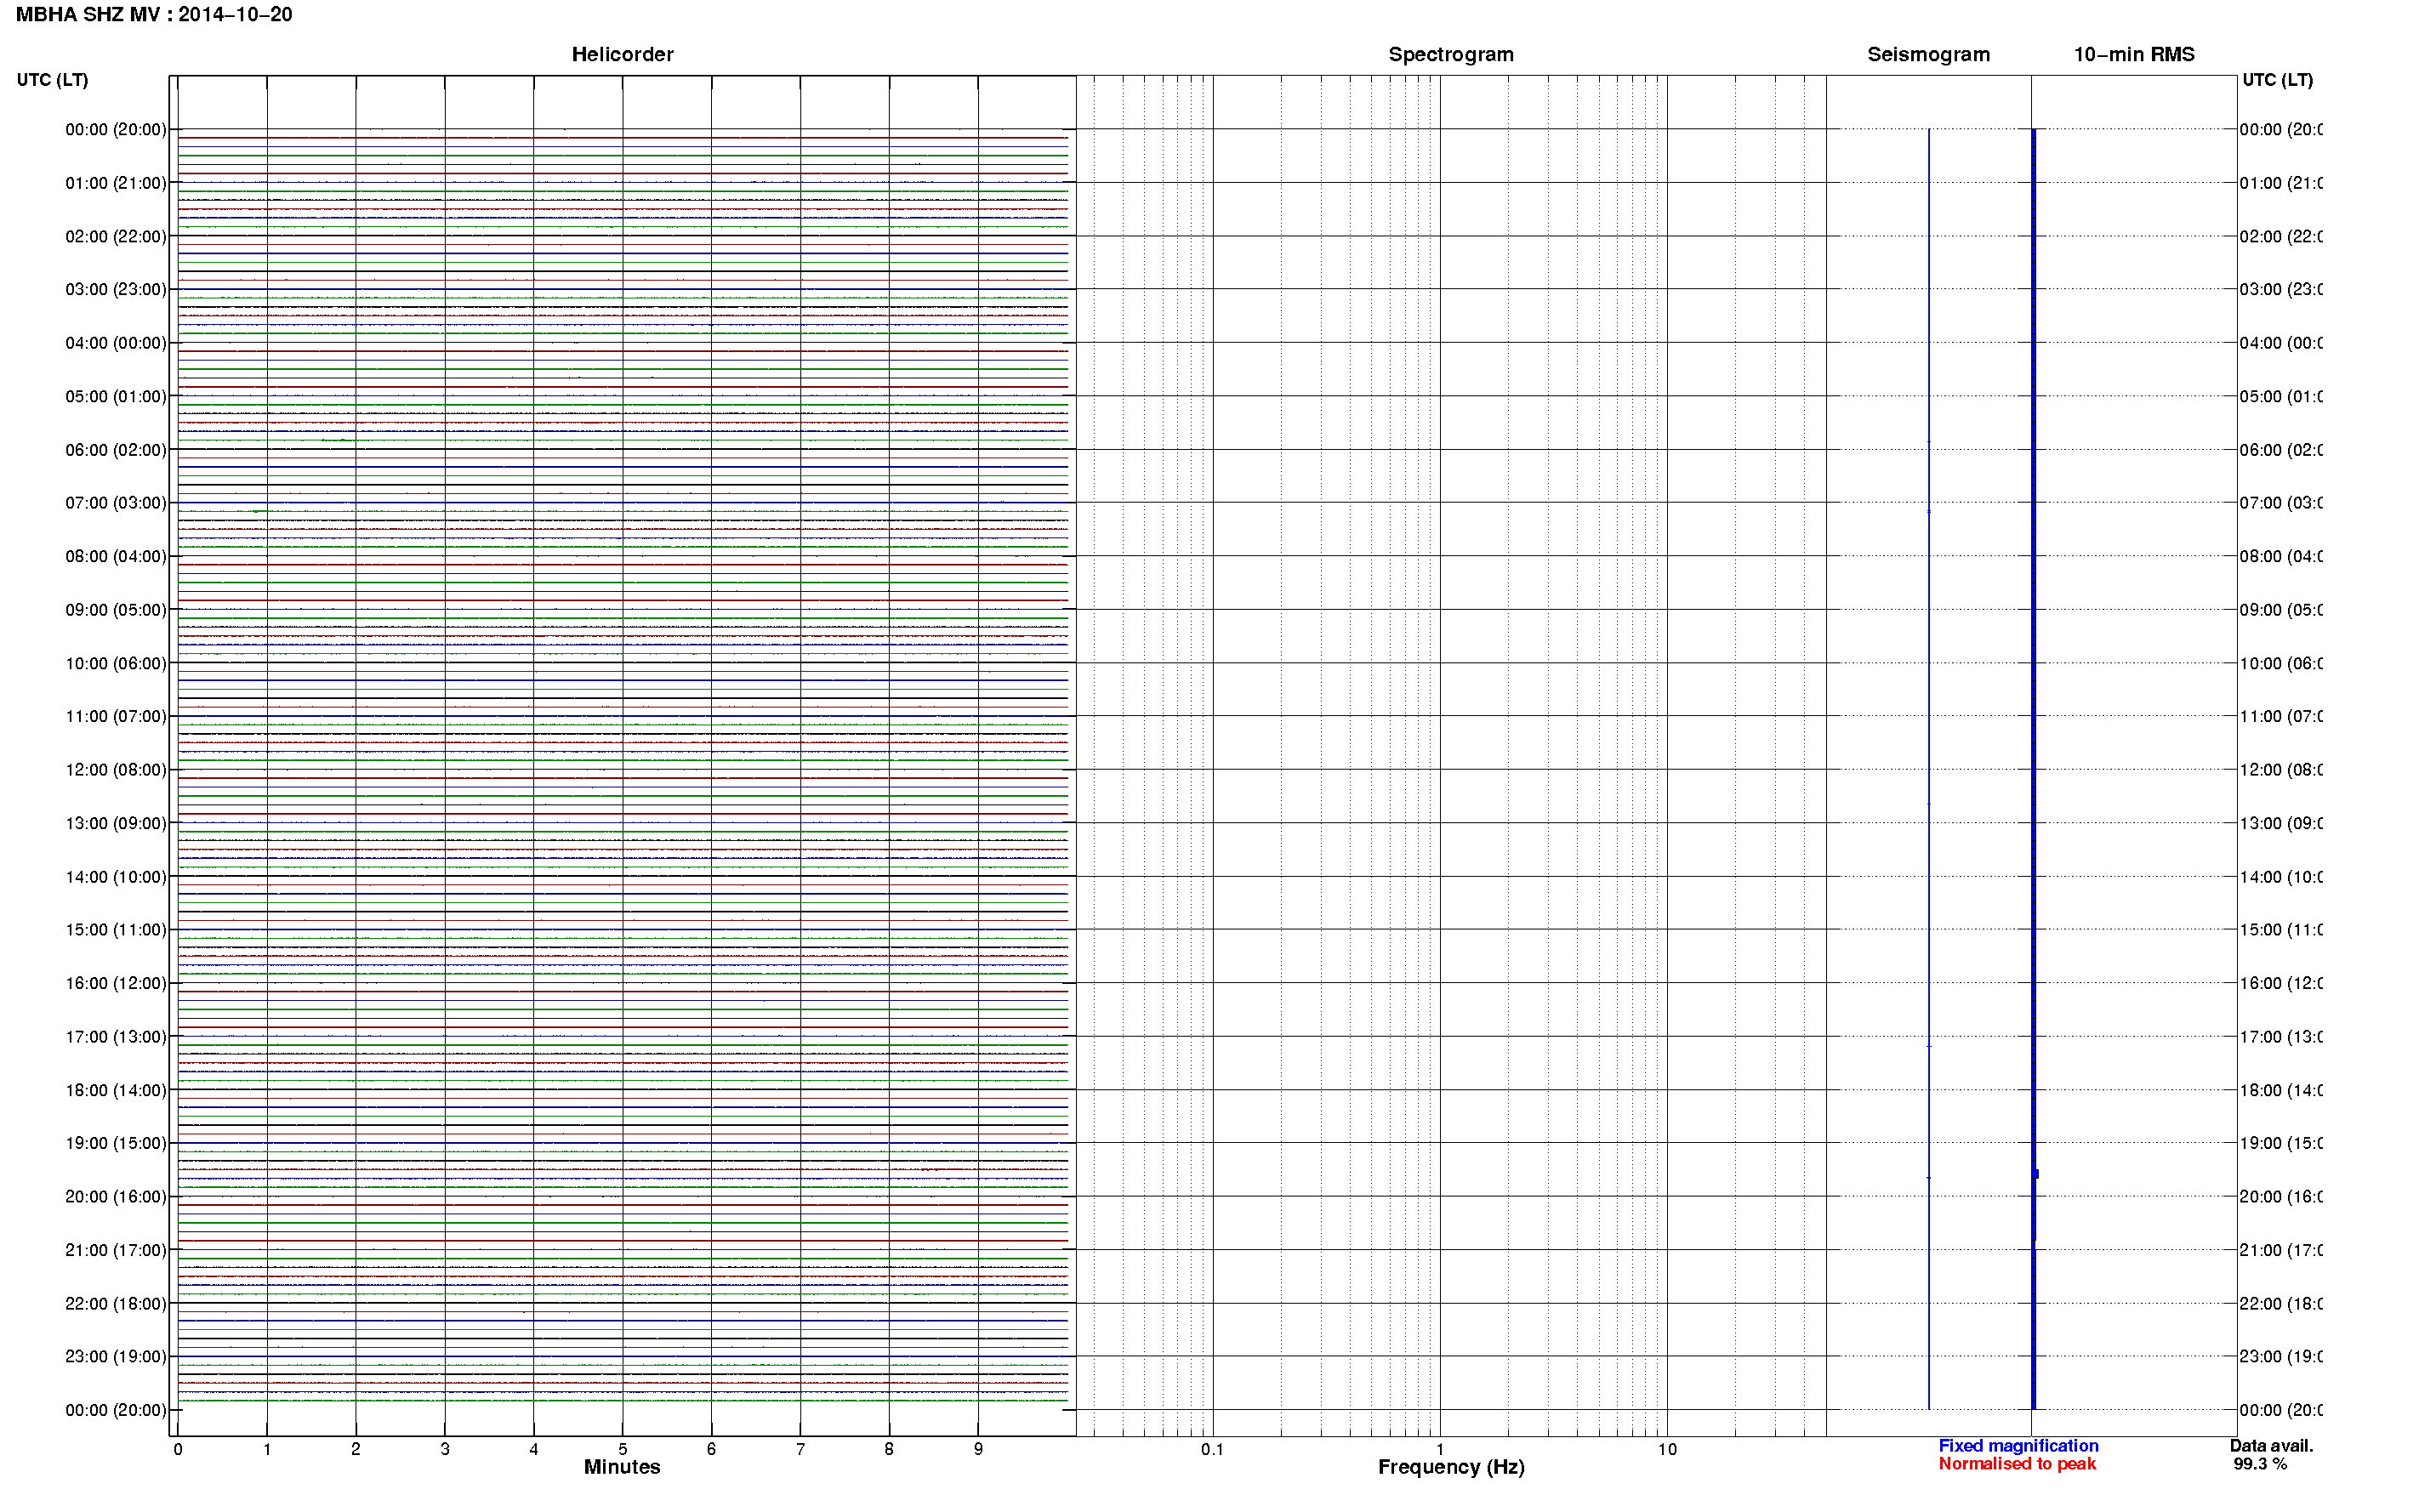Click left axis label '08:00 (04:00)'
Viewport: 2419px width, 1512px height.
point(116,556)
